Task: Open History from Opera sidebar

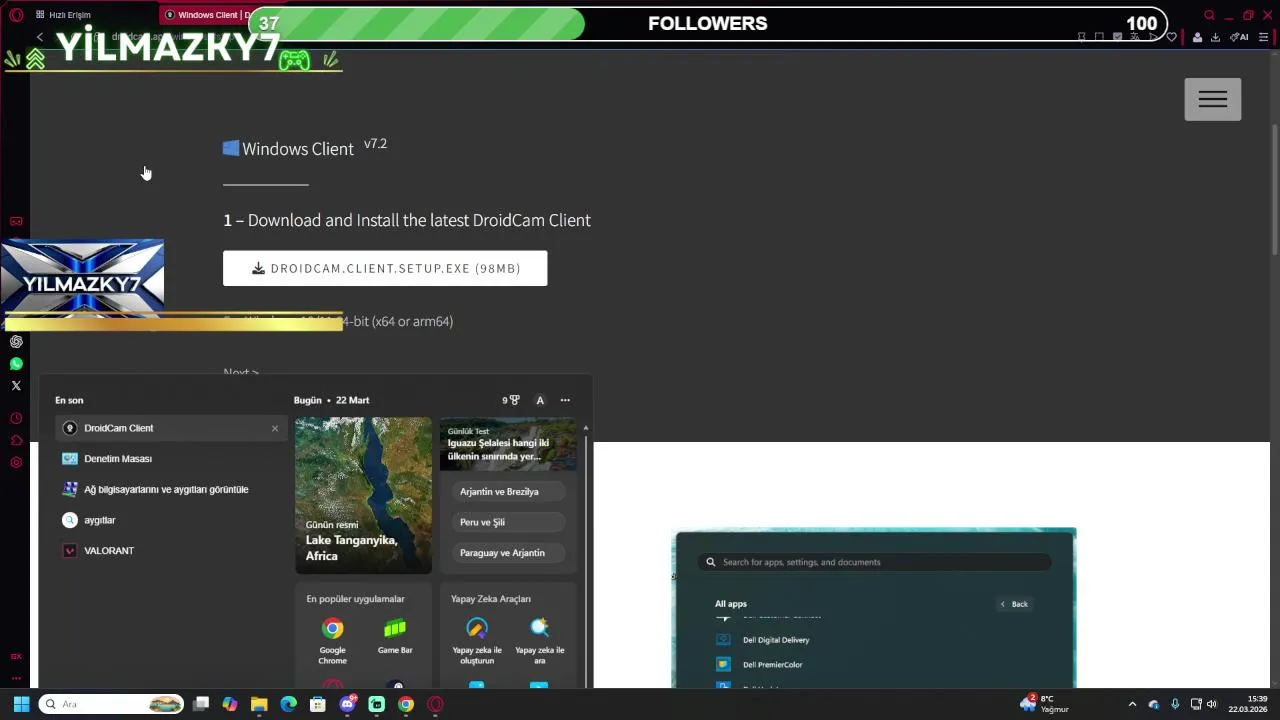Action: 16,418
